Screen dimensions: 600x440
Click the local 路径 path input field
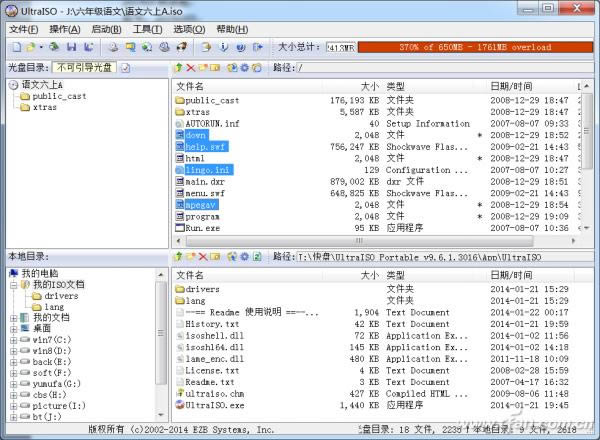tap(445, 257)
